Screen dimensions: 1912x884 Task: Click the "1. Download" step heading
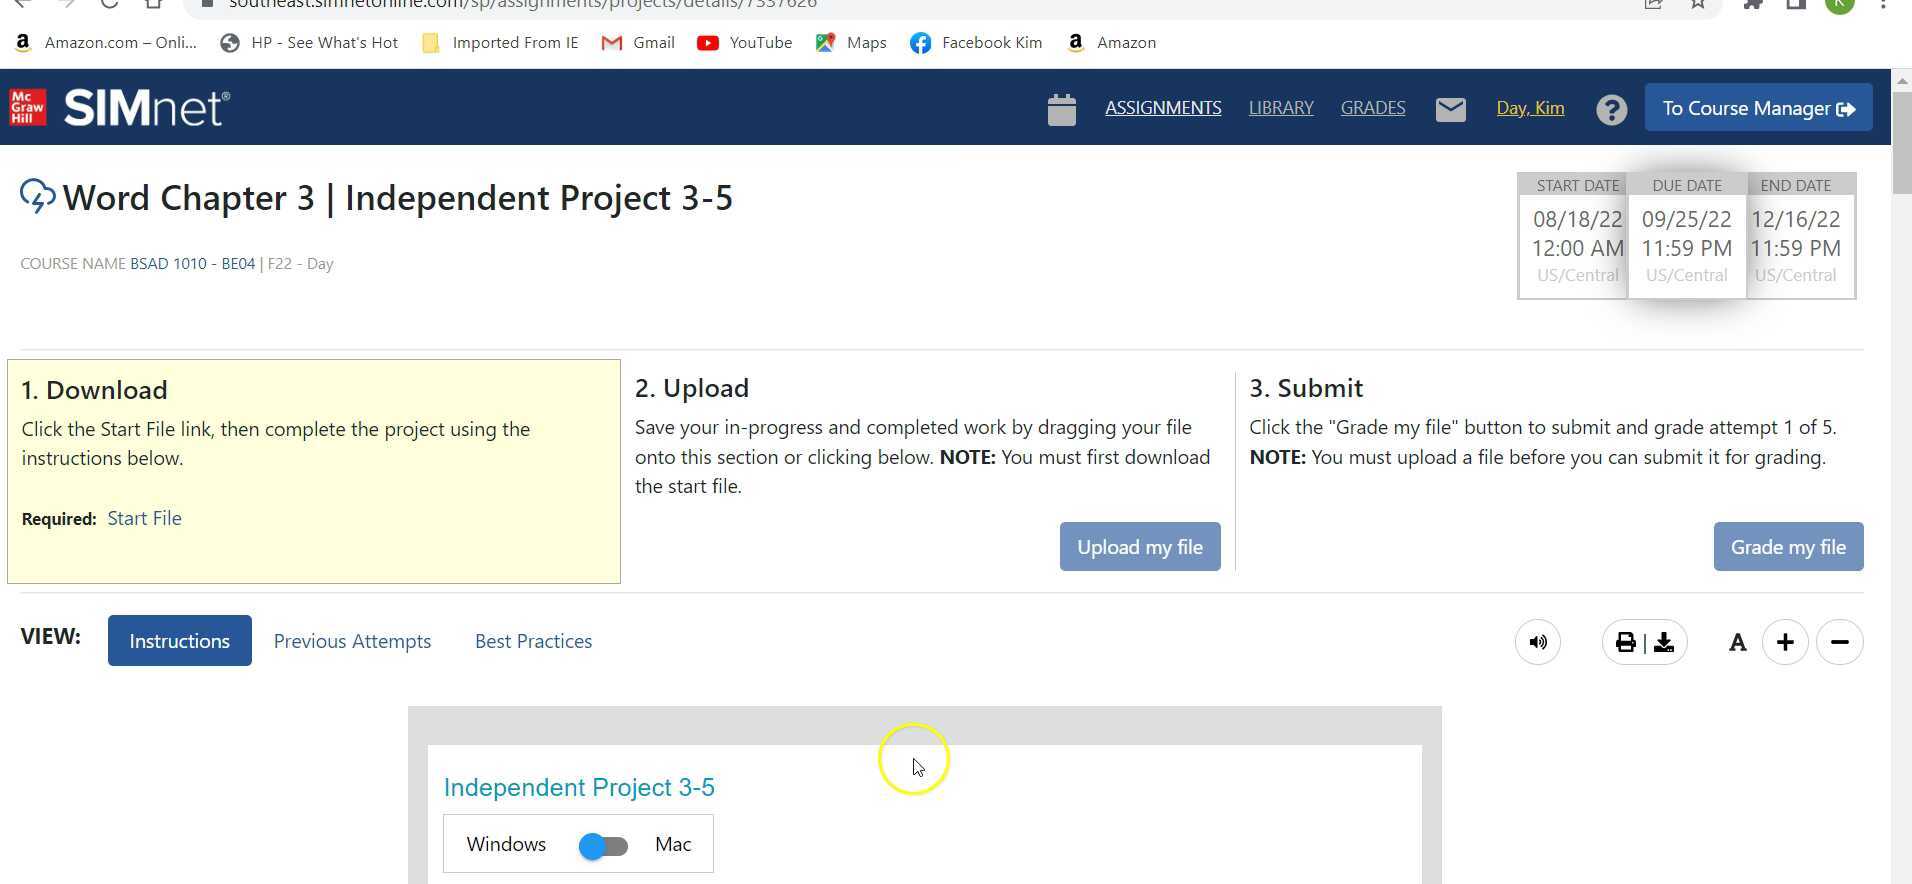[94, 390]
